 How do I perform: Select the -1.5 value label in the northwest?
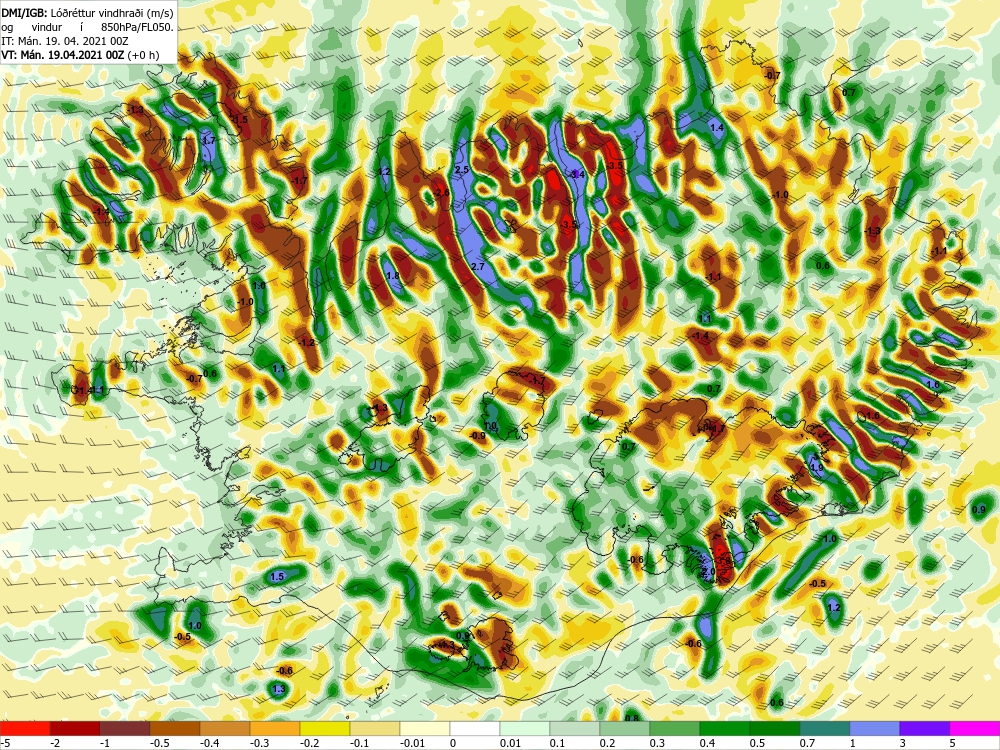click(239, 120)
